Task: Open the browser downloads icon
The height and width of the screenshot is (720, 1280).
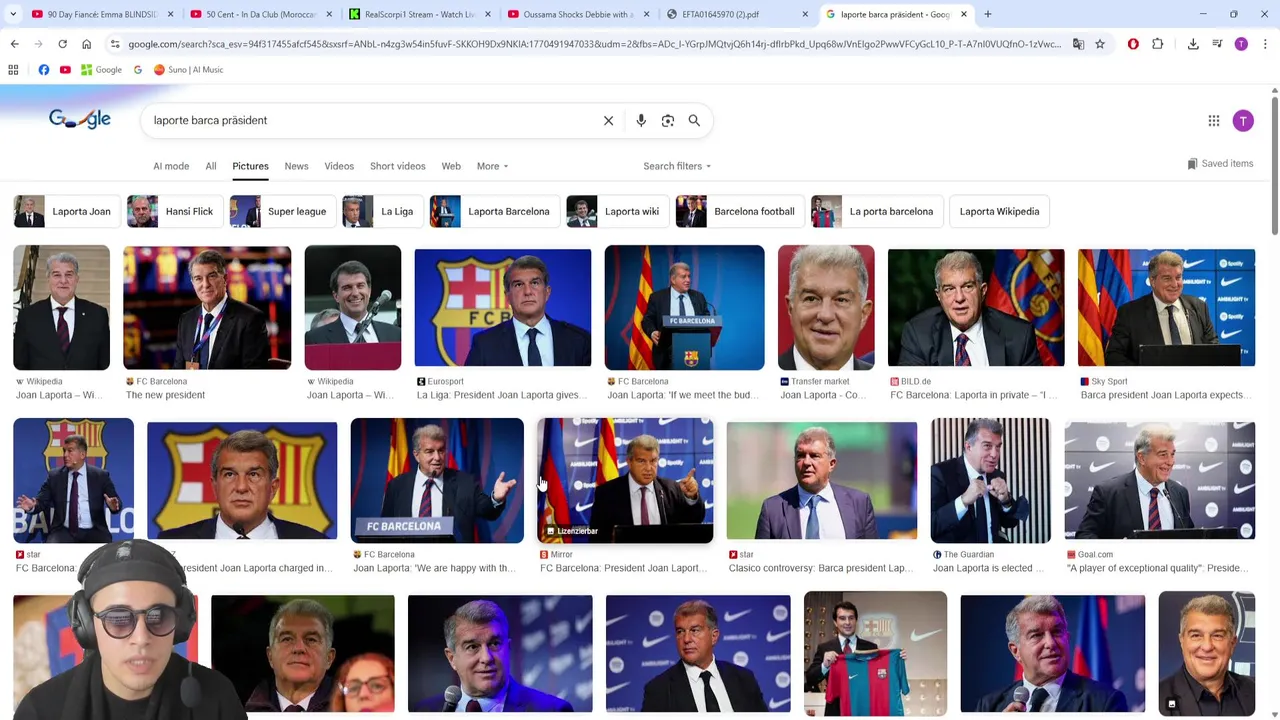Action: click(x=1193, y=44)
